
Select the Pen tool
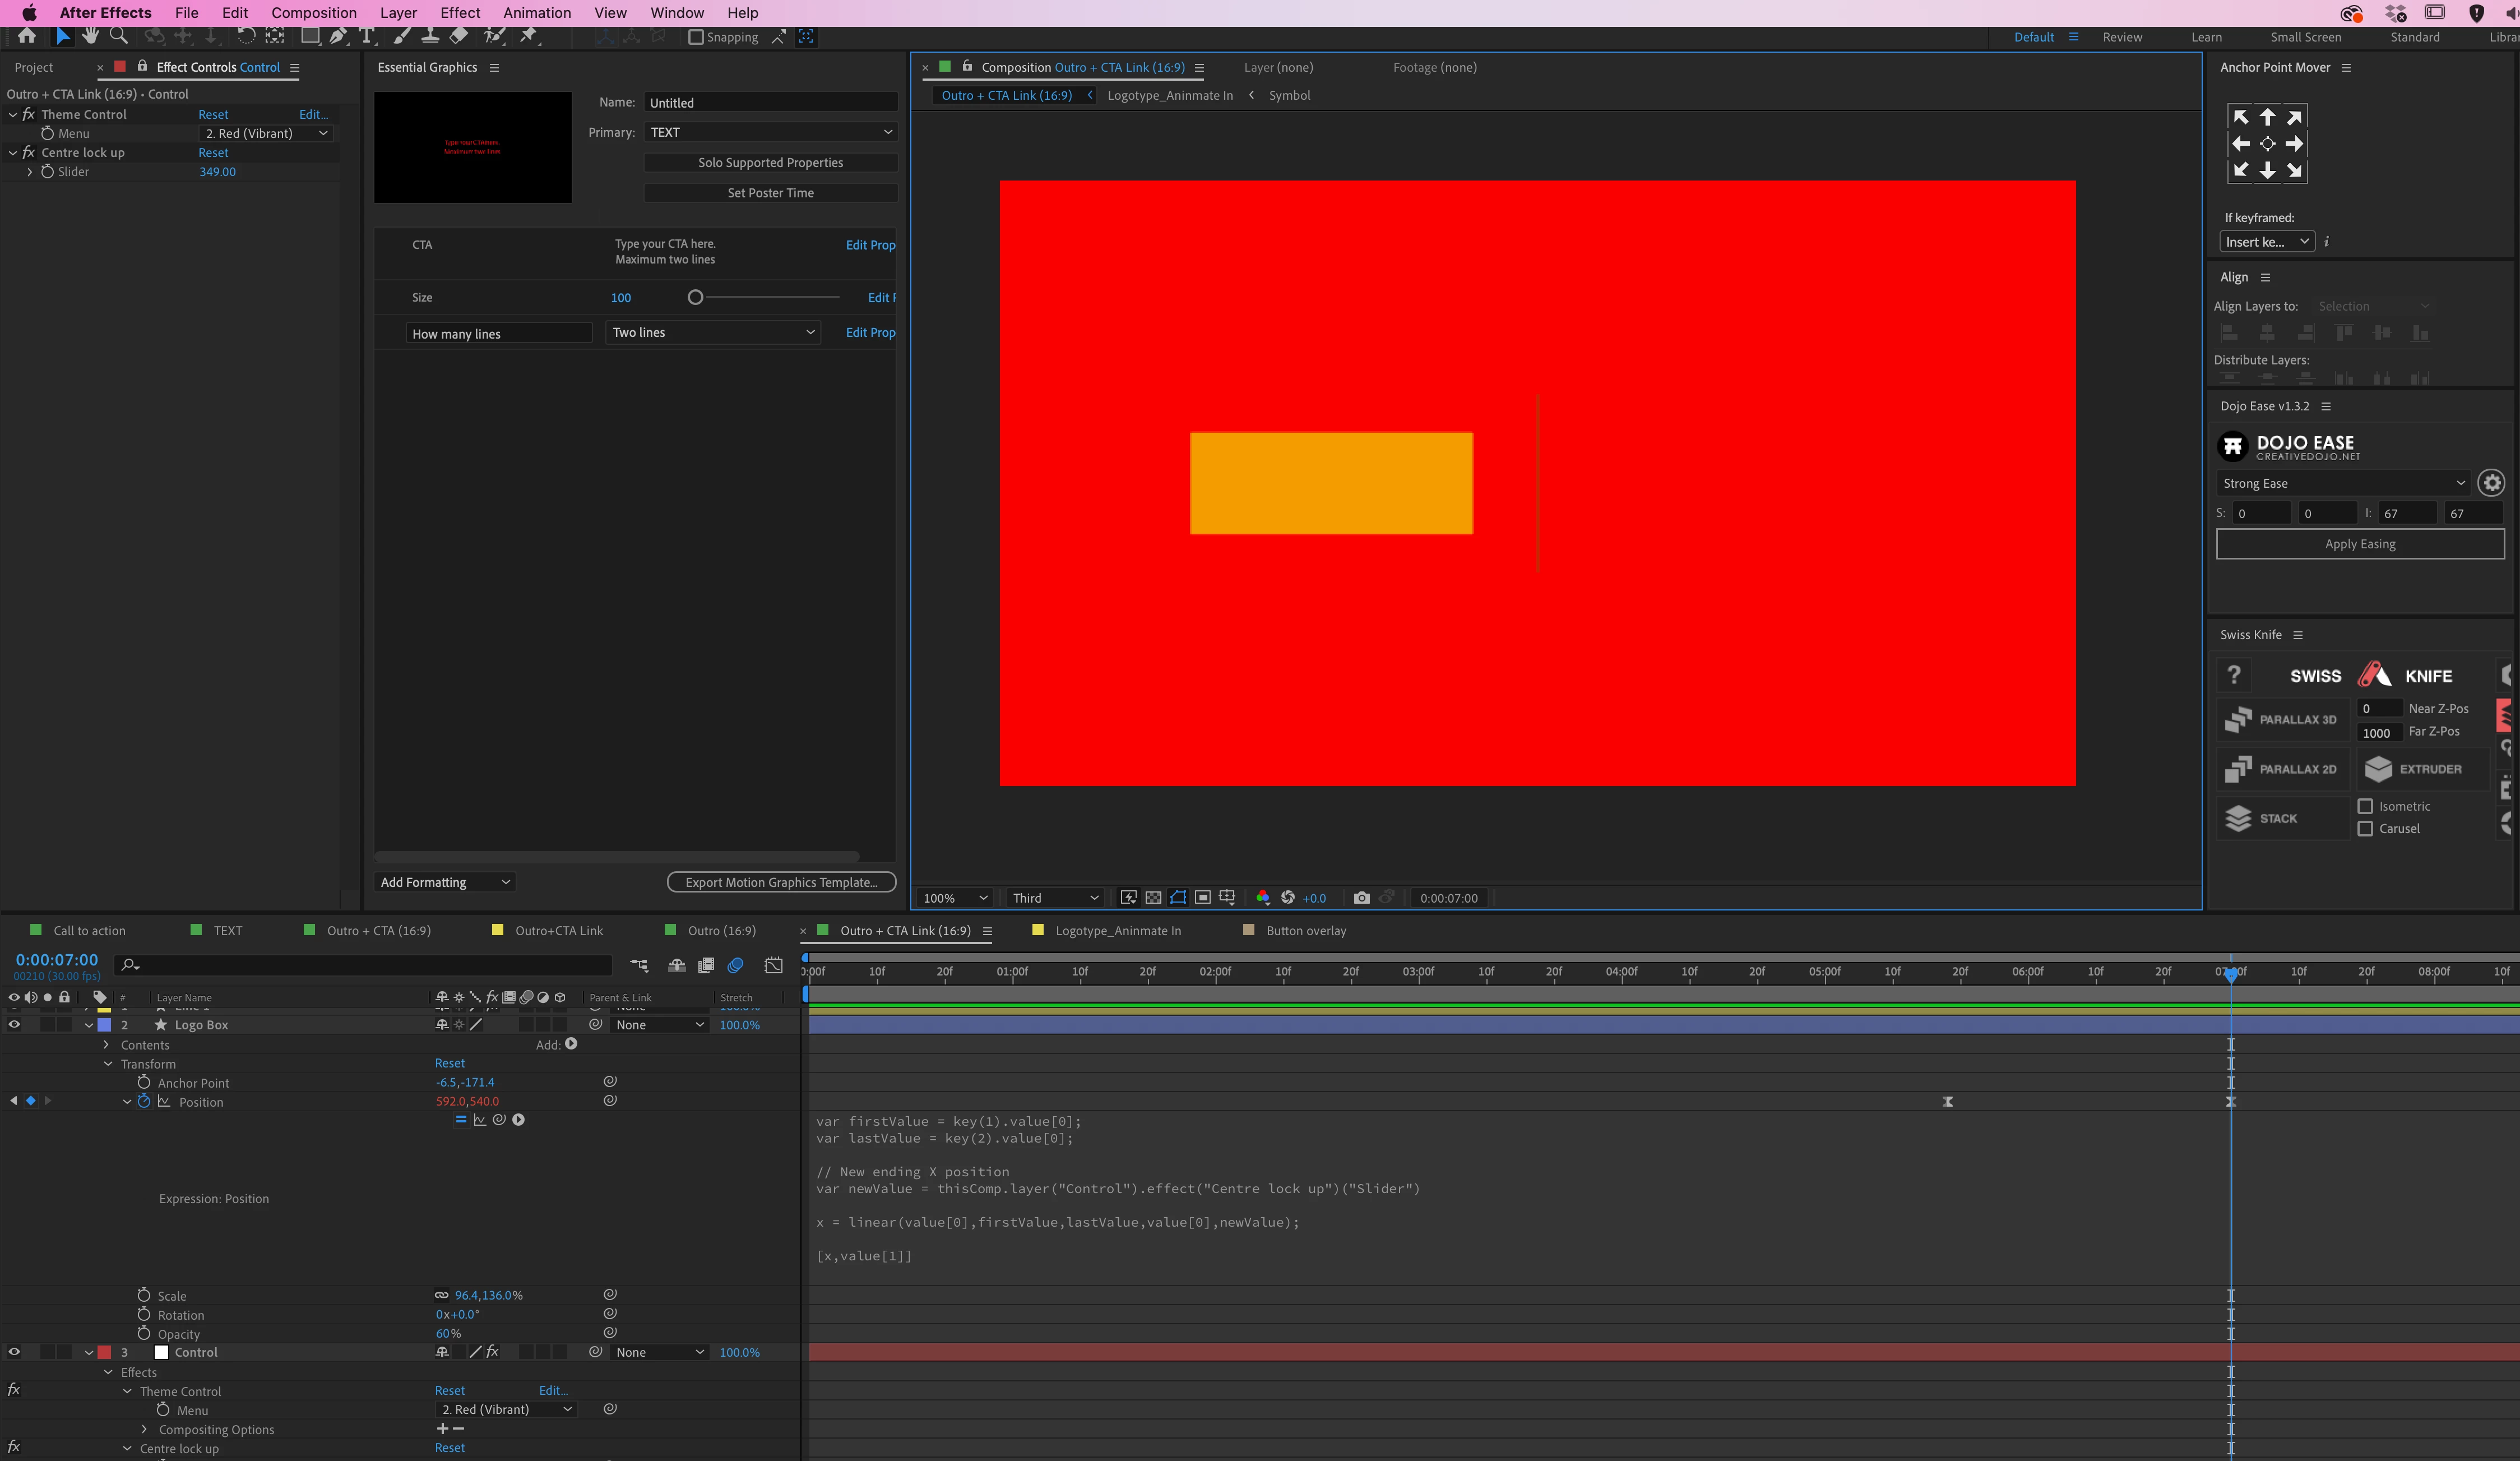coord(339,36)
